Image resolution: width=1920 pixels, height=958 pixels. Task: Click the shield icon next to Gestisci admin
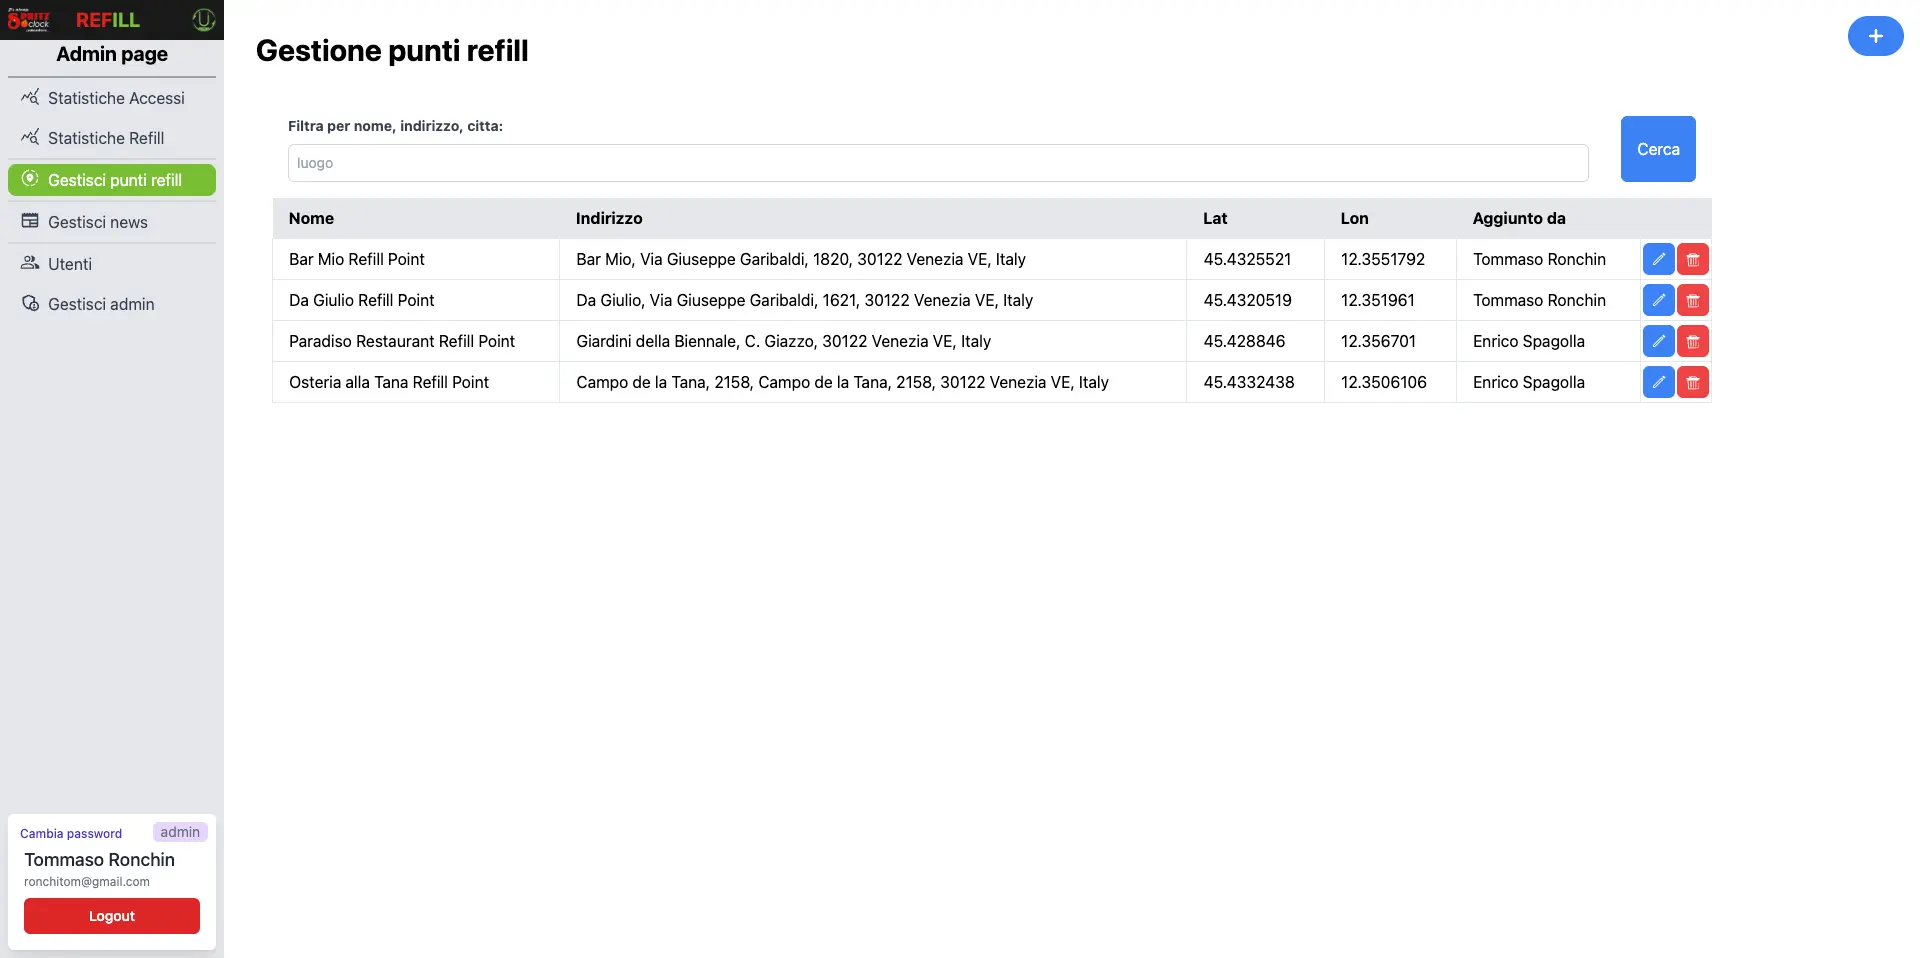31,303
